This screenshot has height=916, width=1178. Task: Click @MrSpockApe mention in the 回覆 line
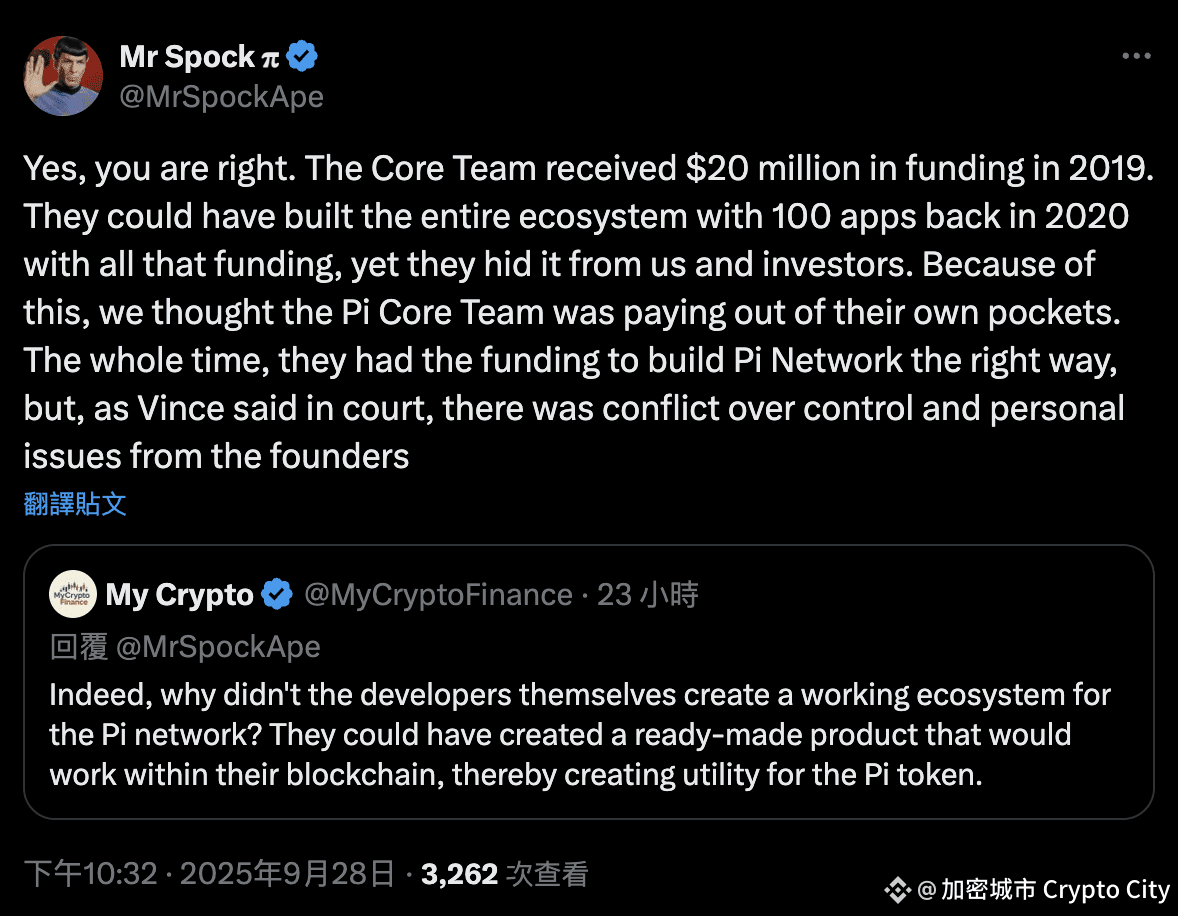tap(218, 647)
